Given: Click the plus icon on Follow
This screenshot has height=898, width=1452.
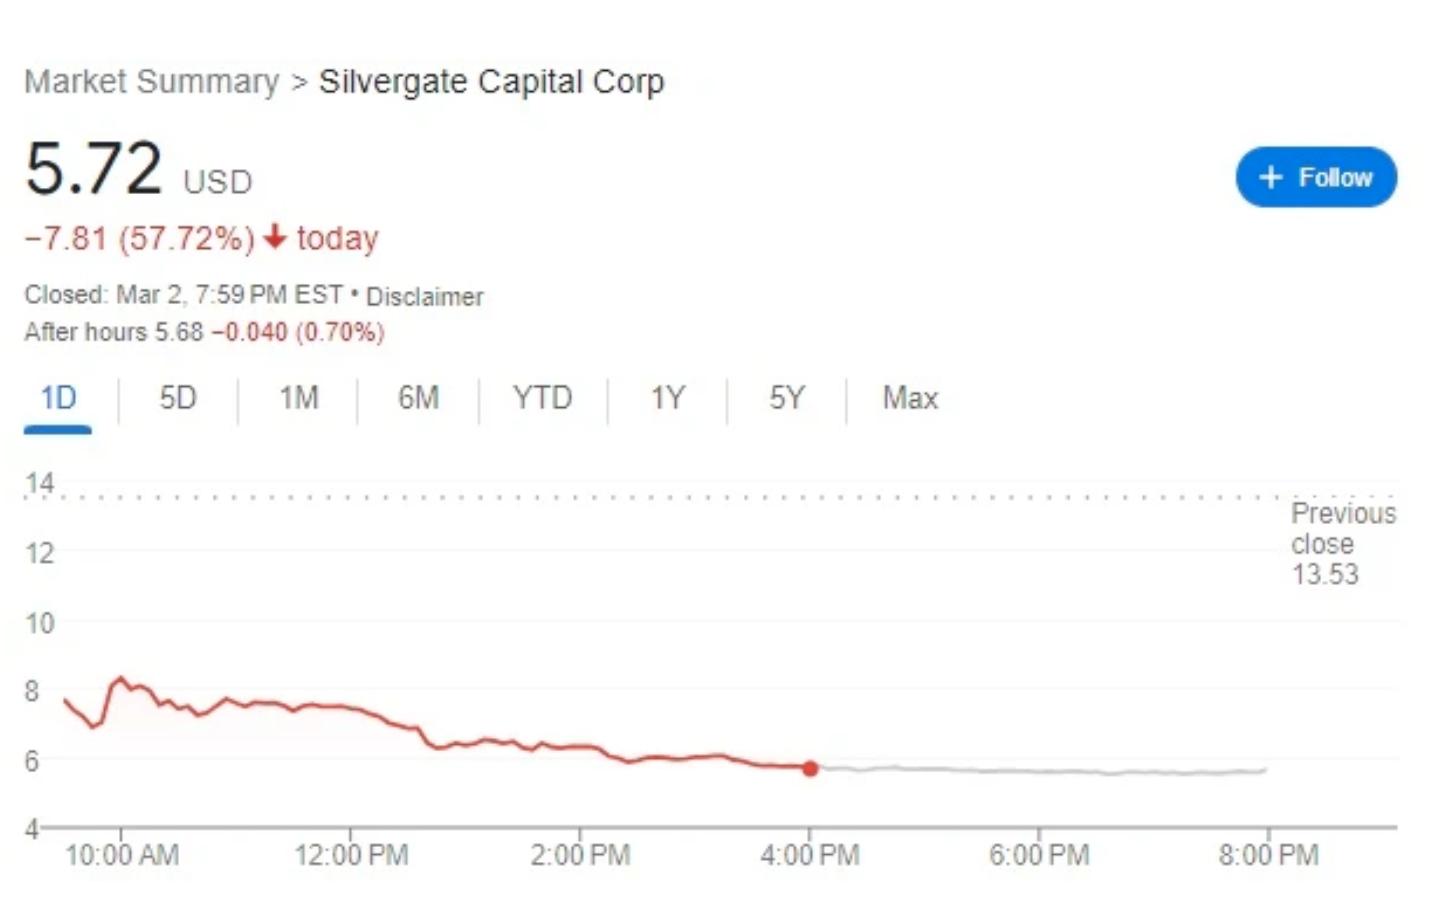Looking at the screenshot, I should pos(1270,177).
